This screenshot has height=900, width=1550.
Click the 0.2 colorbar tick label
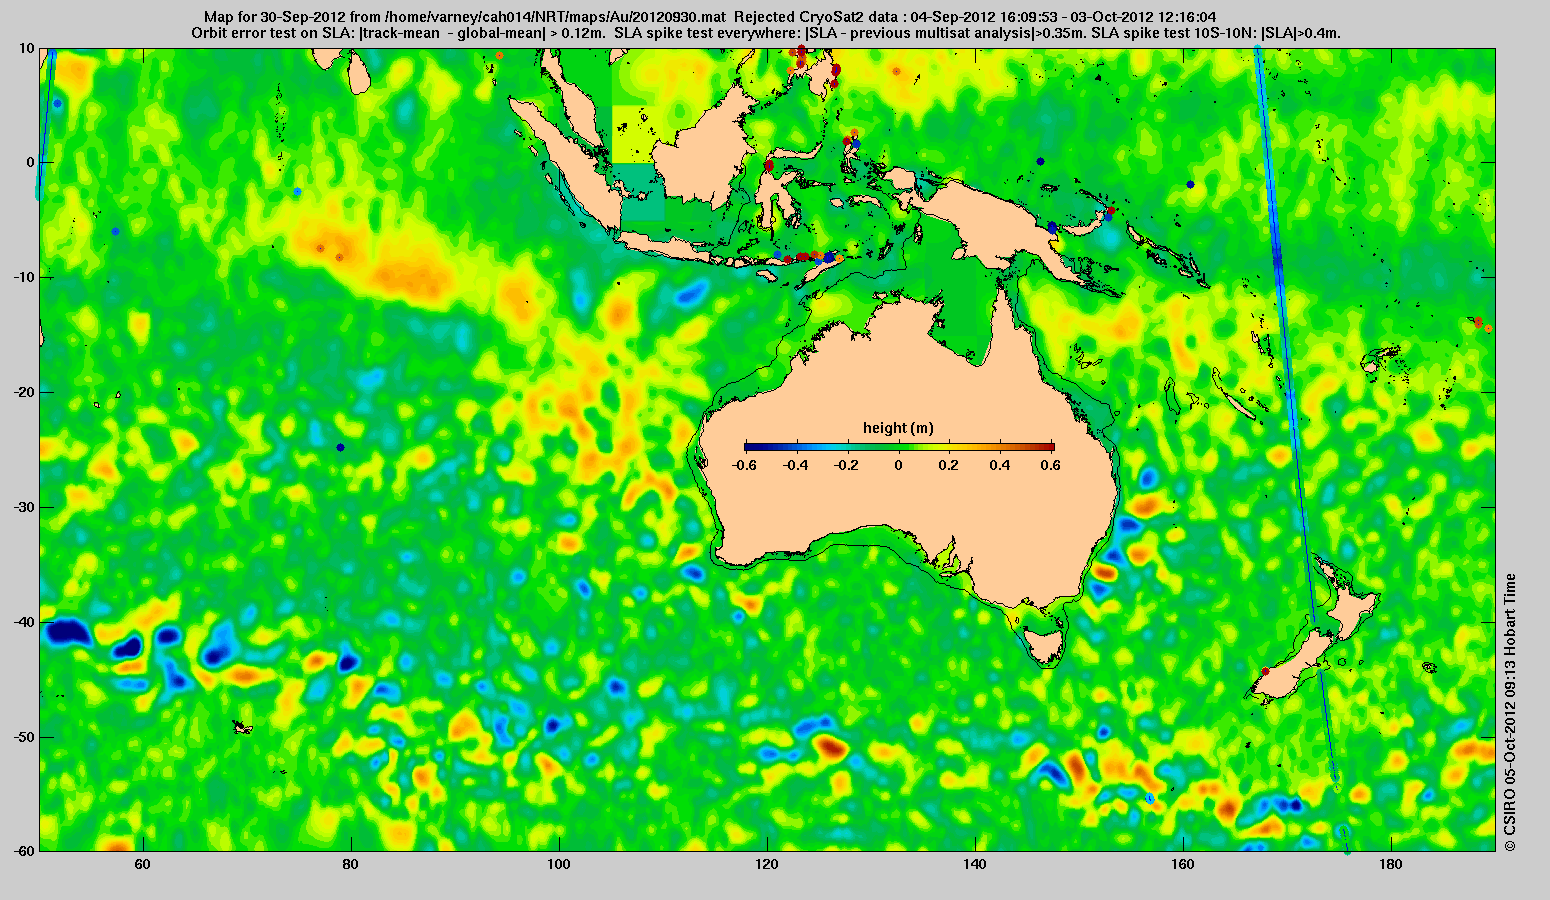[949, 465]
